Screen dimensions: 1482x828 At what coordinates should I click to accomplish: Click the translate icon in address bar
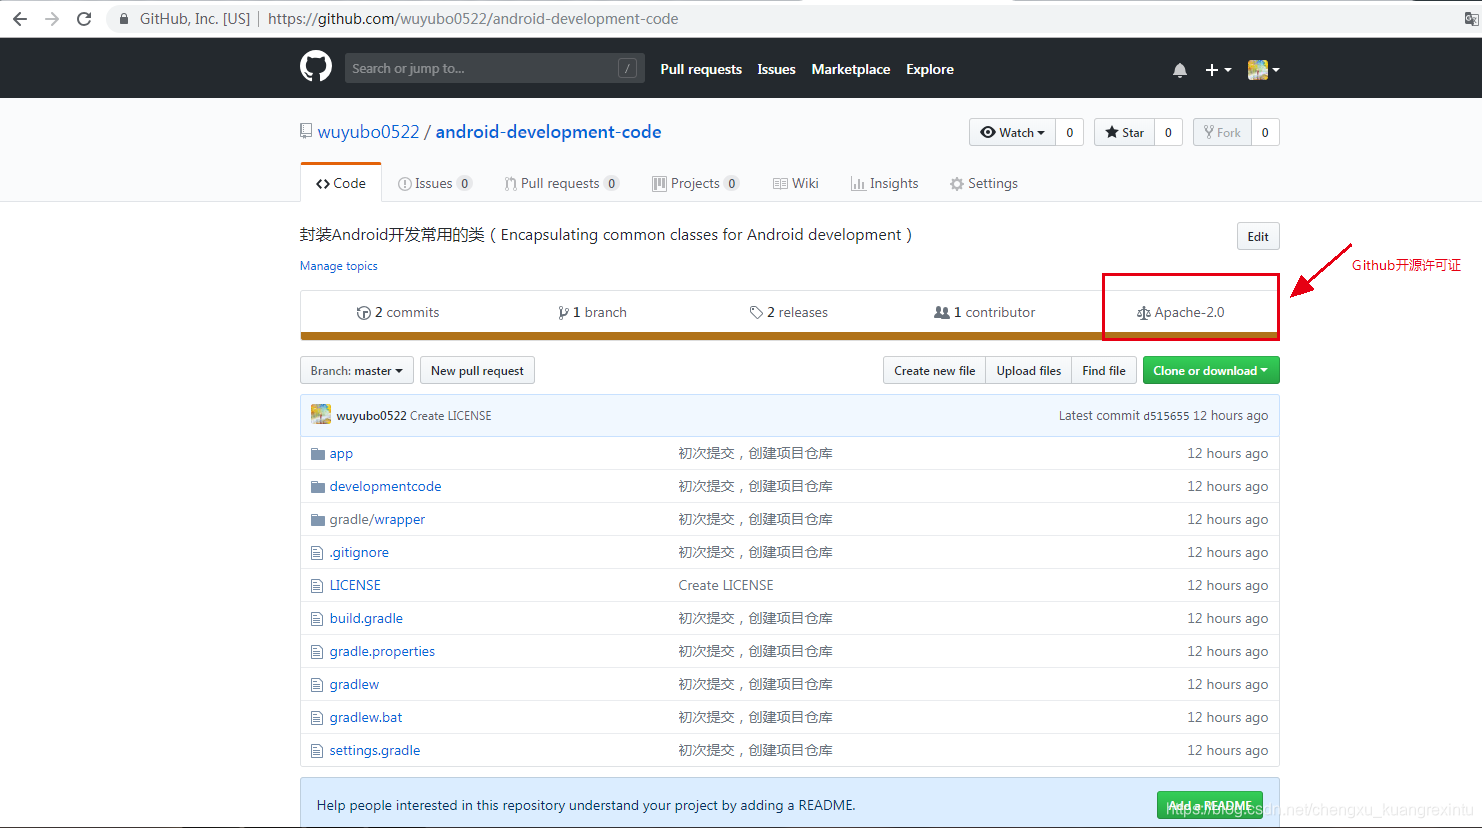coord(1472,19)
